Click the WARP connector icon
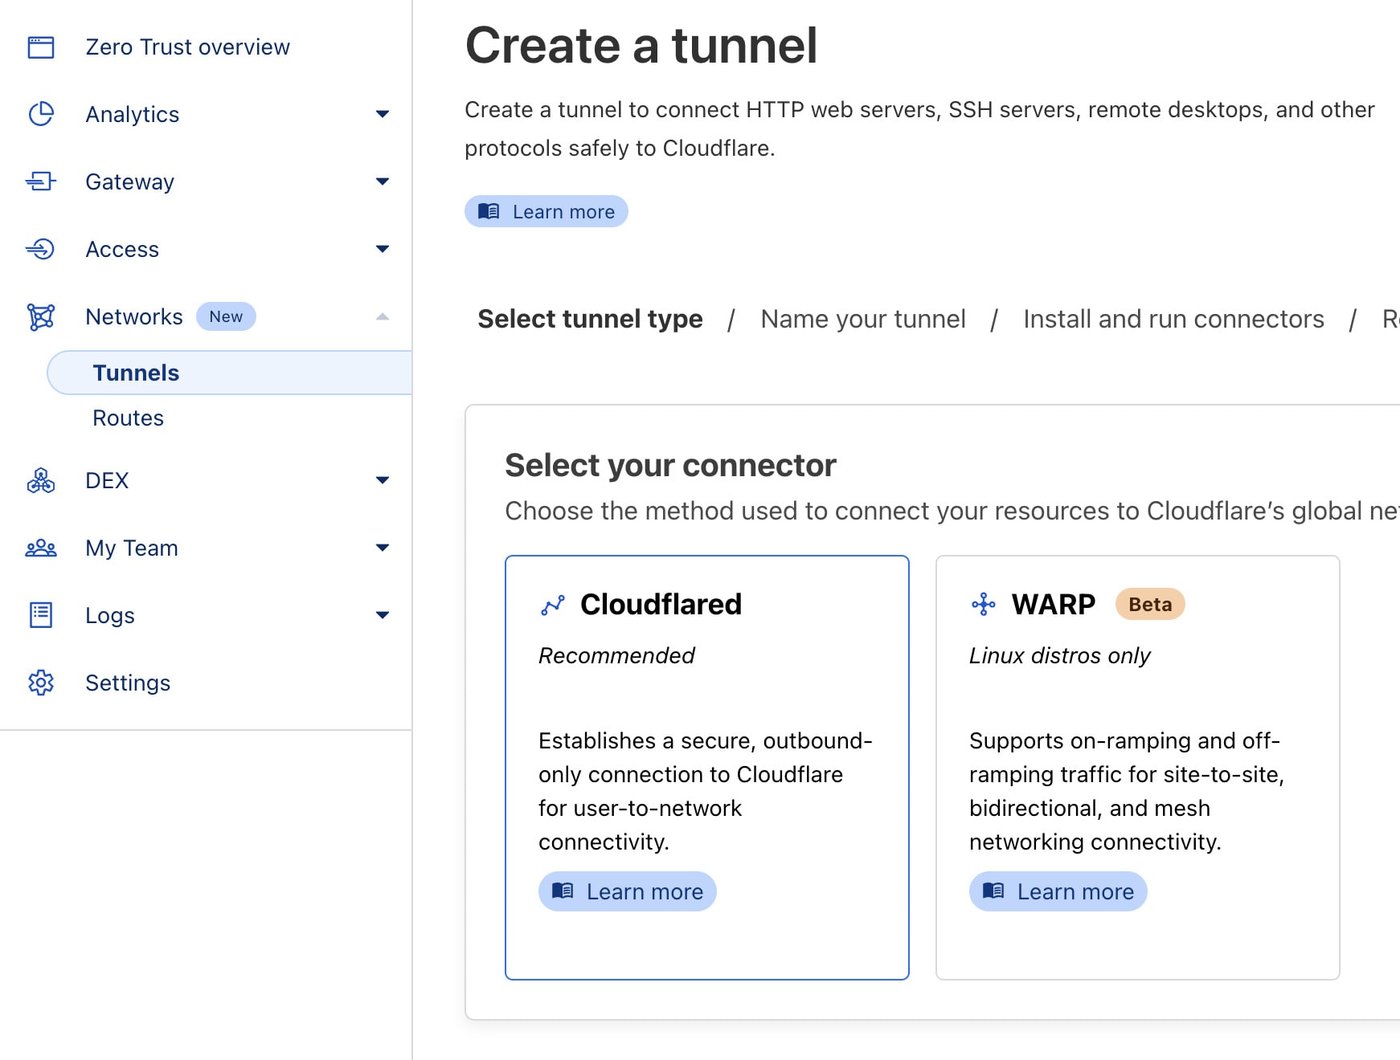This screenshot has width=1400, height=1060. coord(984,604)
